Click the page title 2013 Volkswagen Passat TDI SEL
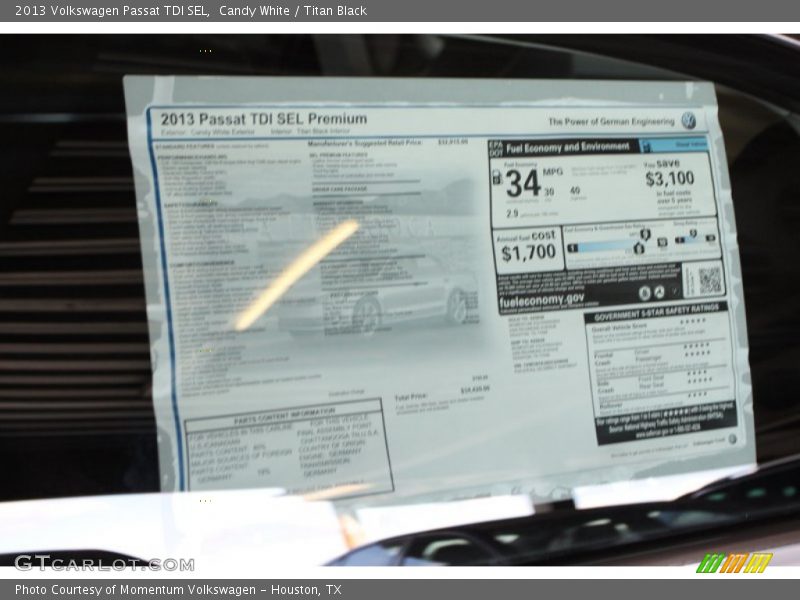Viewport: 800px width, 600px height. 112,11
